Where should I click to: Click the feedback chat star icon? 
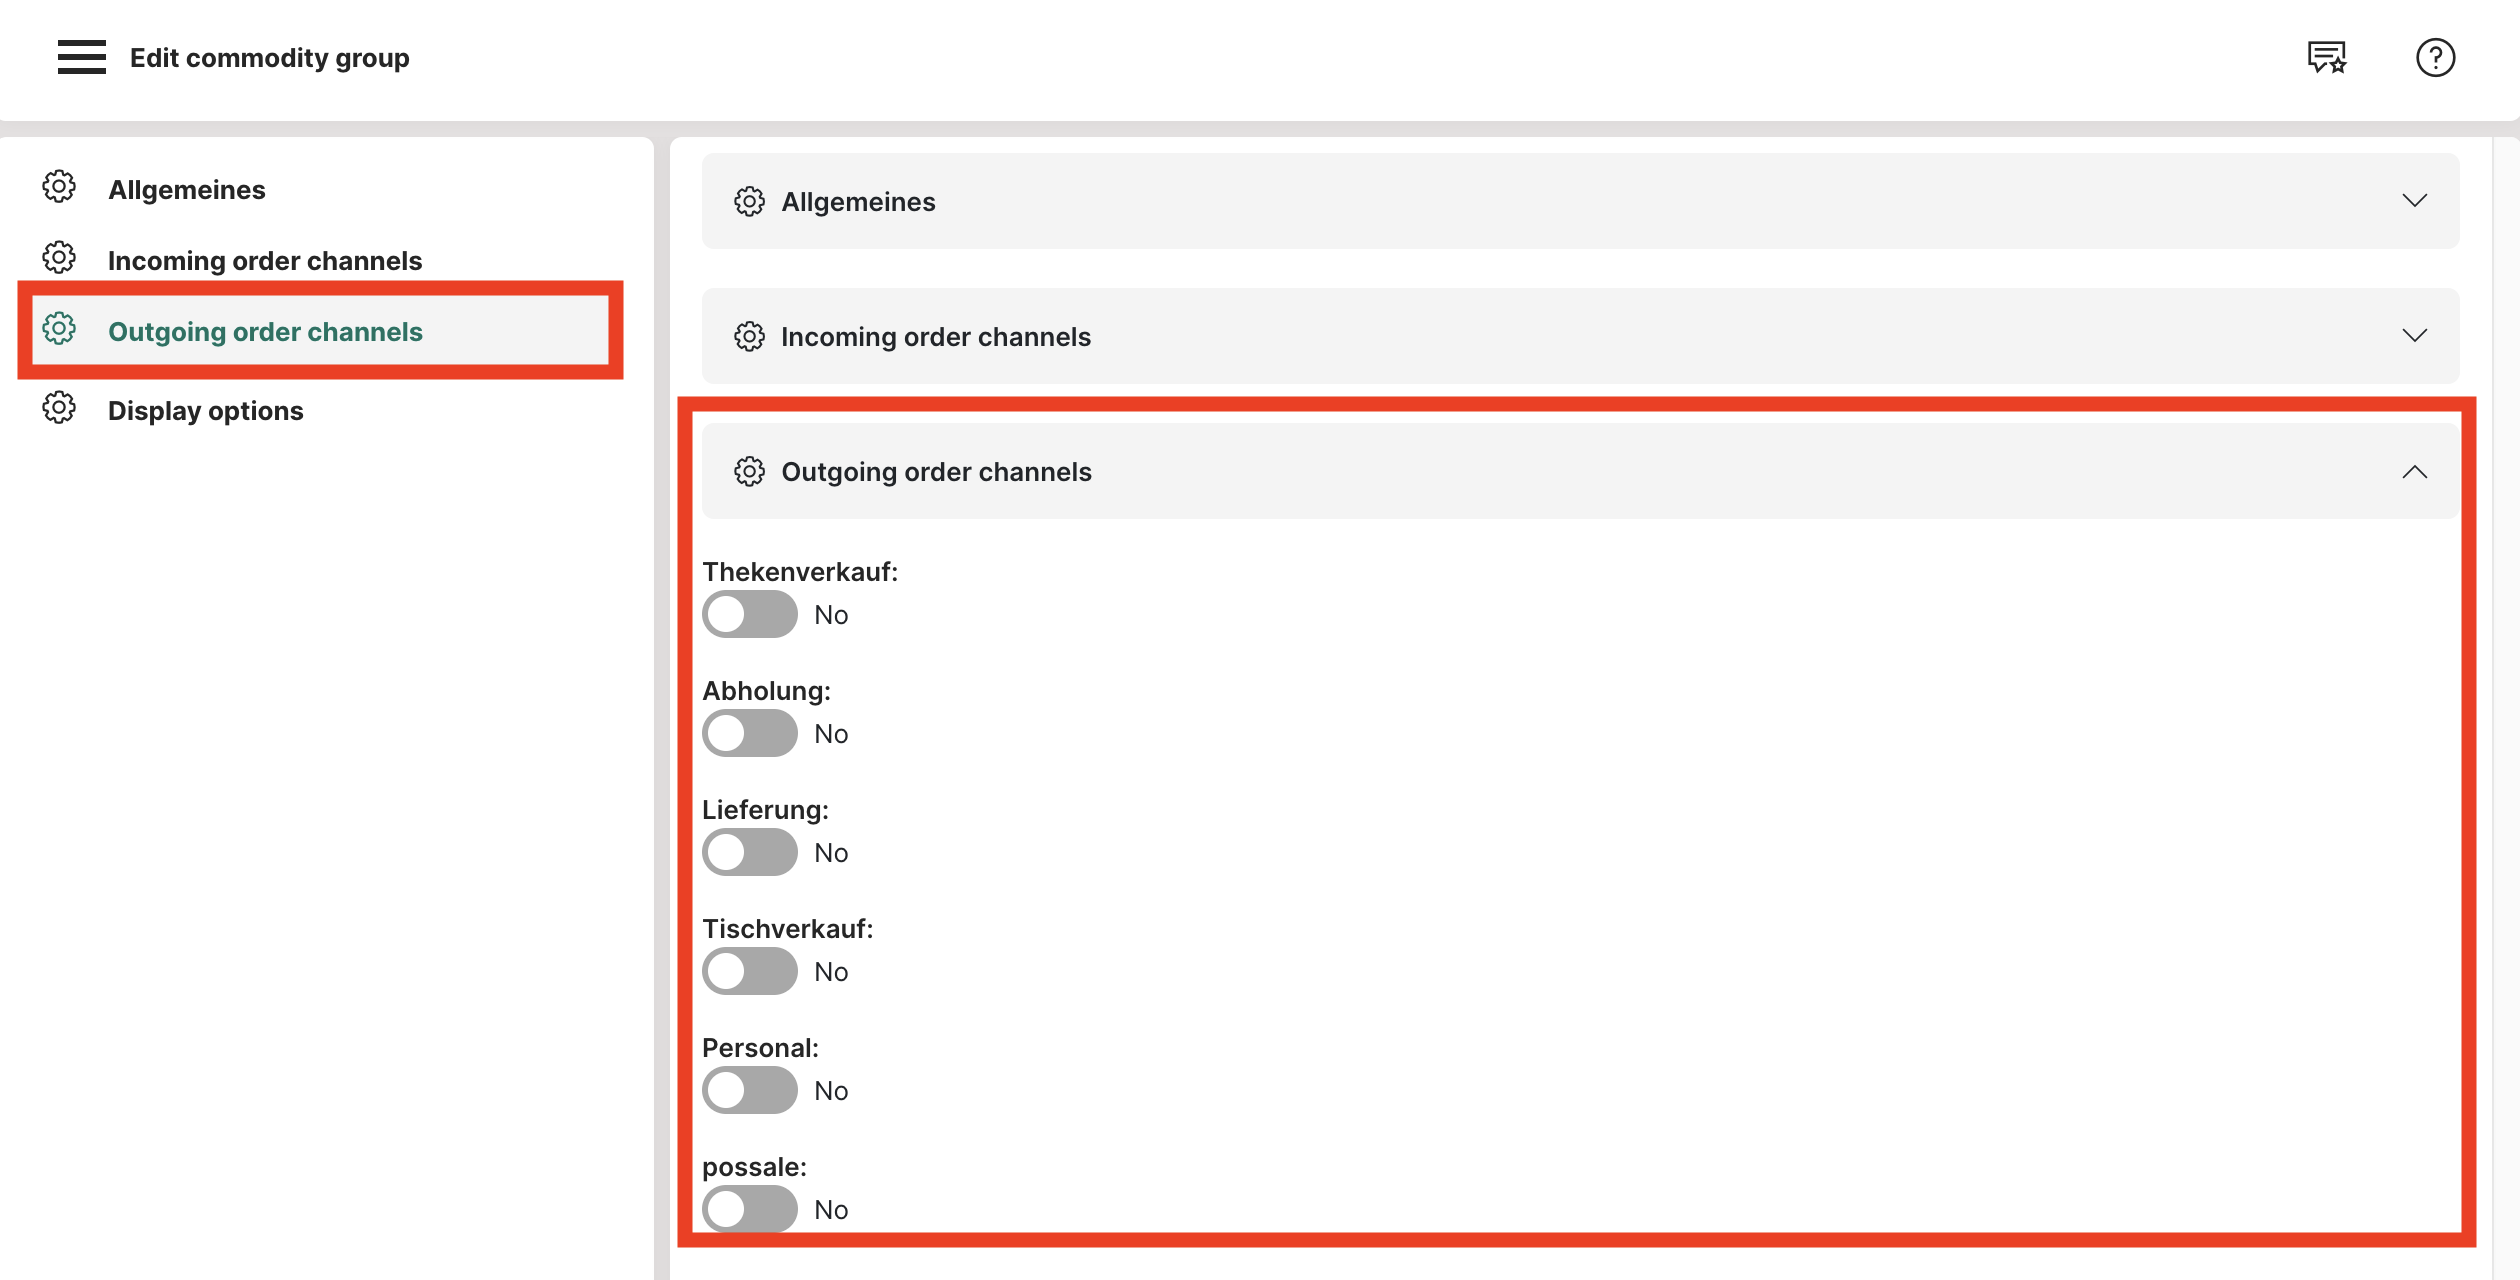click(2326, 57)
